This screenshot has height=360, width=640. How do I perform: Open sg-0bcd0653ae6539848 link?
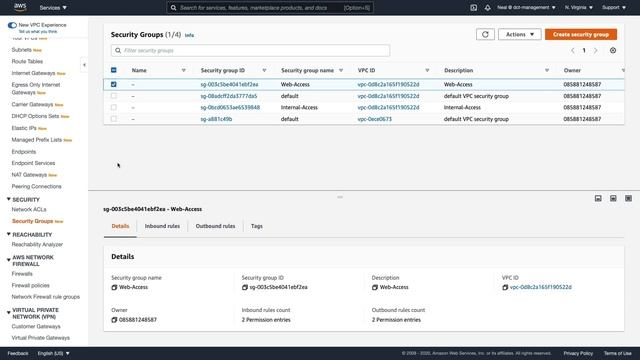(230, 107)
